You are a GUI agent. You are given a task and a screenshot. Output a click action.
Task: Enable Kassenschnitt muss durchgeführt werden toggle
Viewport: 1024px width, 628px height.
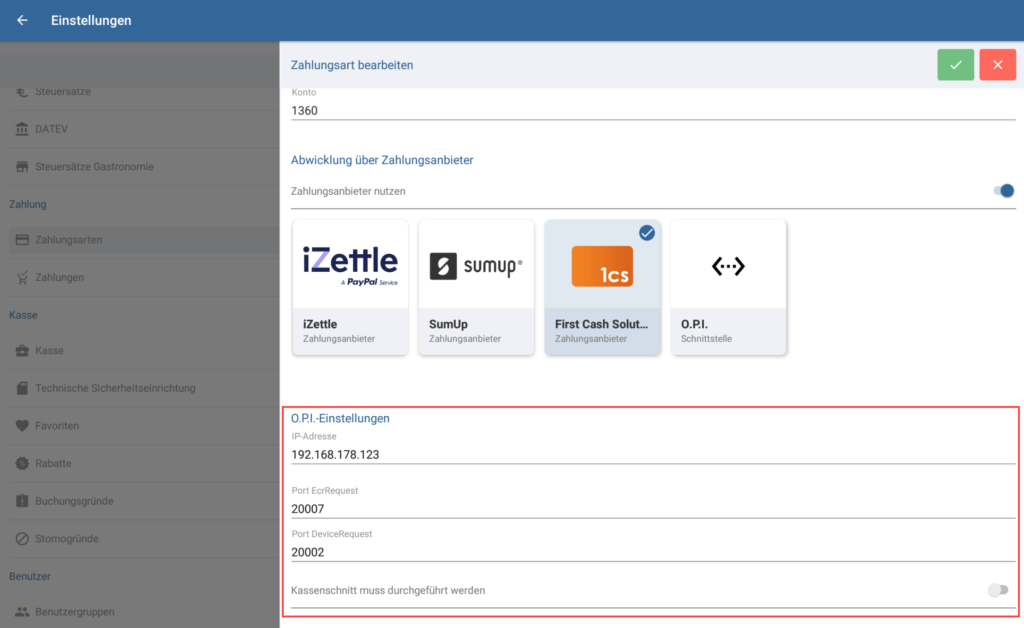(997, 591)
